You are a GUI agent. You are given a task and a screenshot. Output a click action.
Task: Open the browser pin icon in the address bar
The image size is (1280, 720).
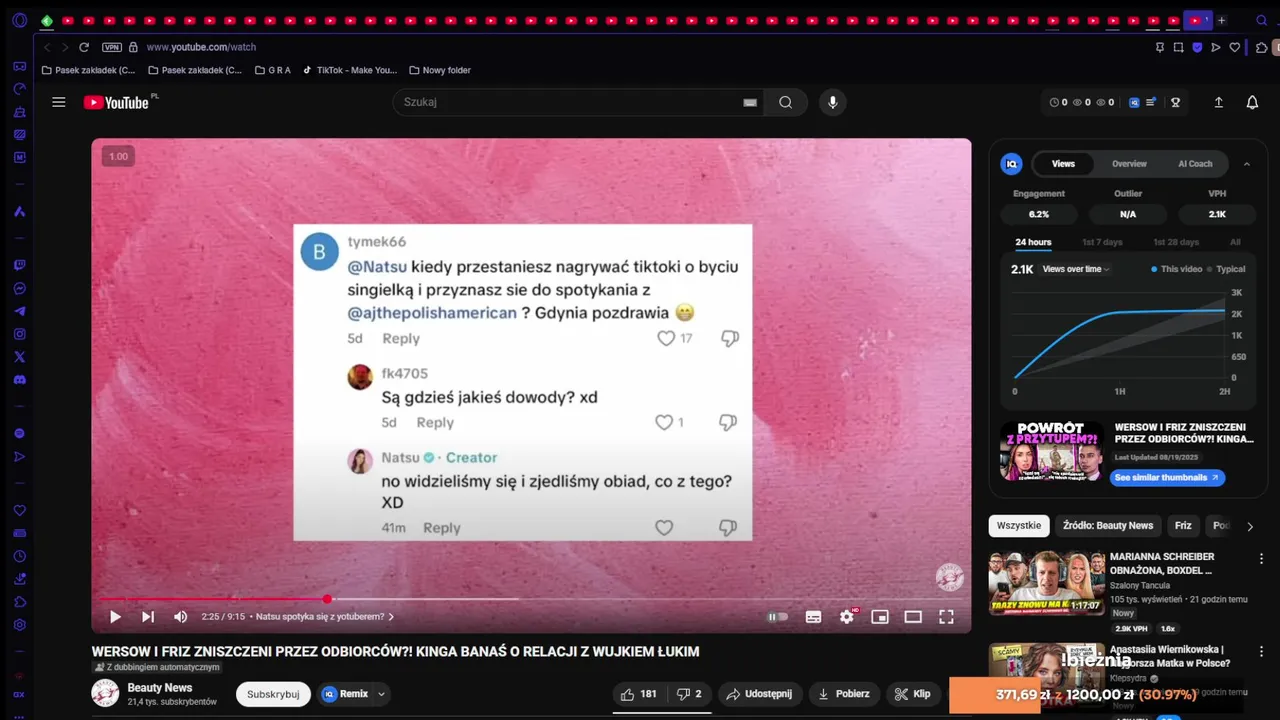pos(1160,47)
